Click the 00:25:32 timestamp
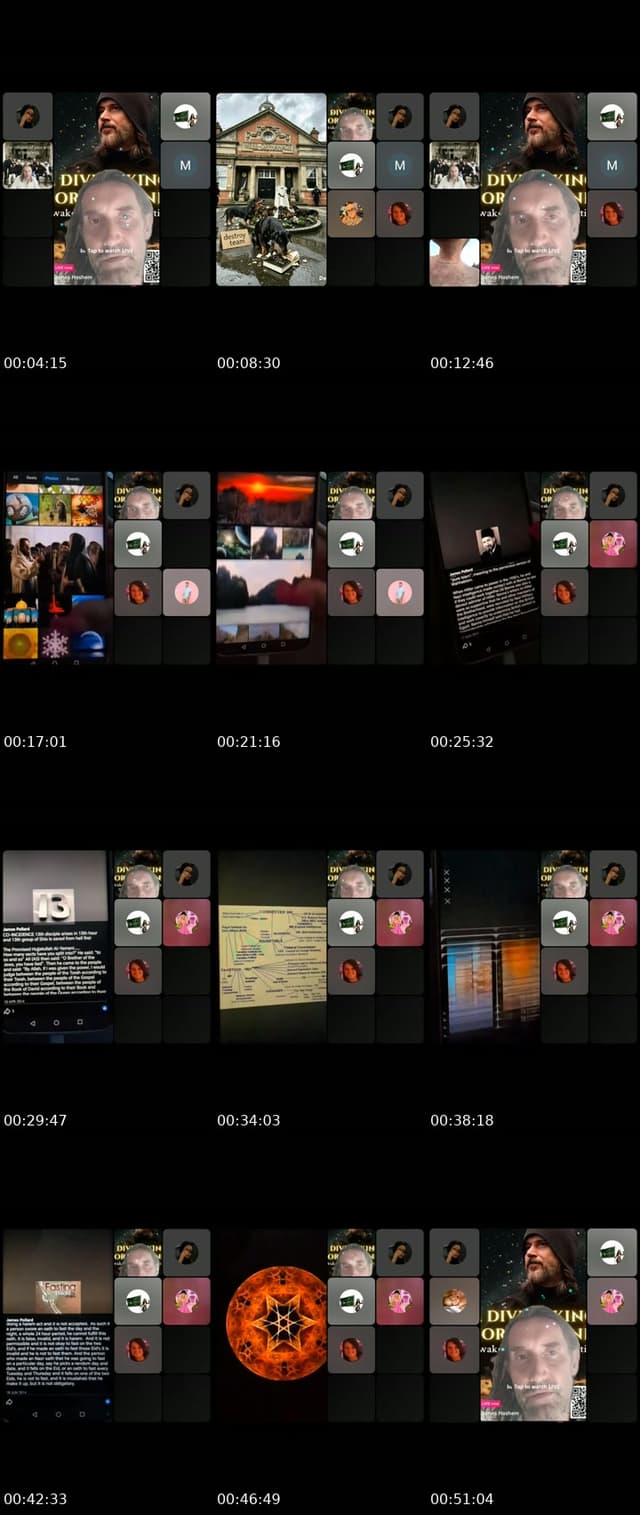Viewport: 640px width, 1515px height. [462, 742]
